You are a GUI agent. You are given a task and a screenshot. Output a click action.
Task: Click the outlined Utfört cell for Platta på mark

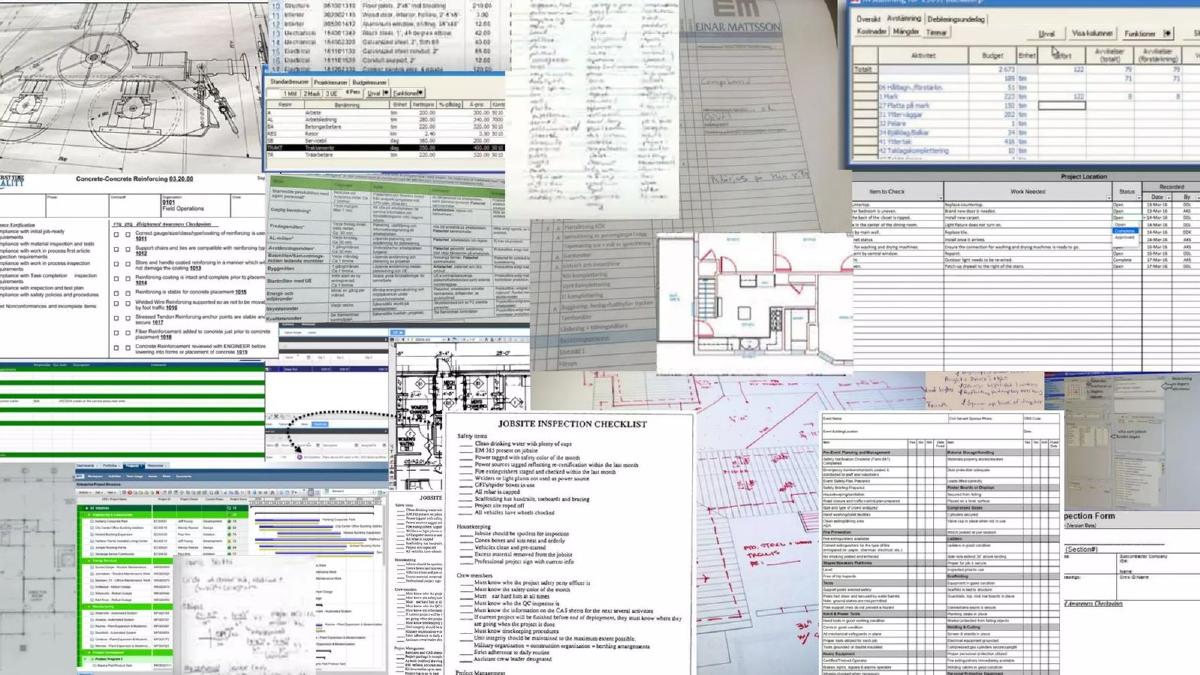point(1062,105)
